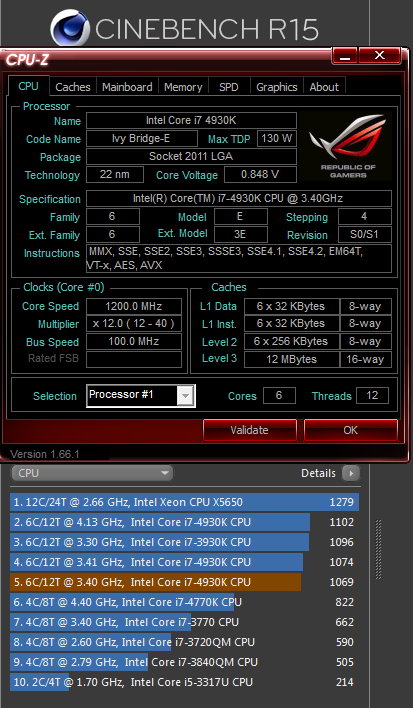The image size is (413, 708).
Task: Select the i7-3770 ranking row
Action: (184, 622)
